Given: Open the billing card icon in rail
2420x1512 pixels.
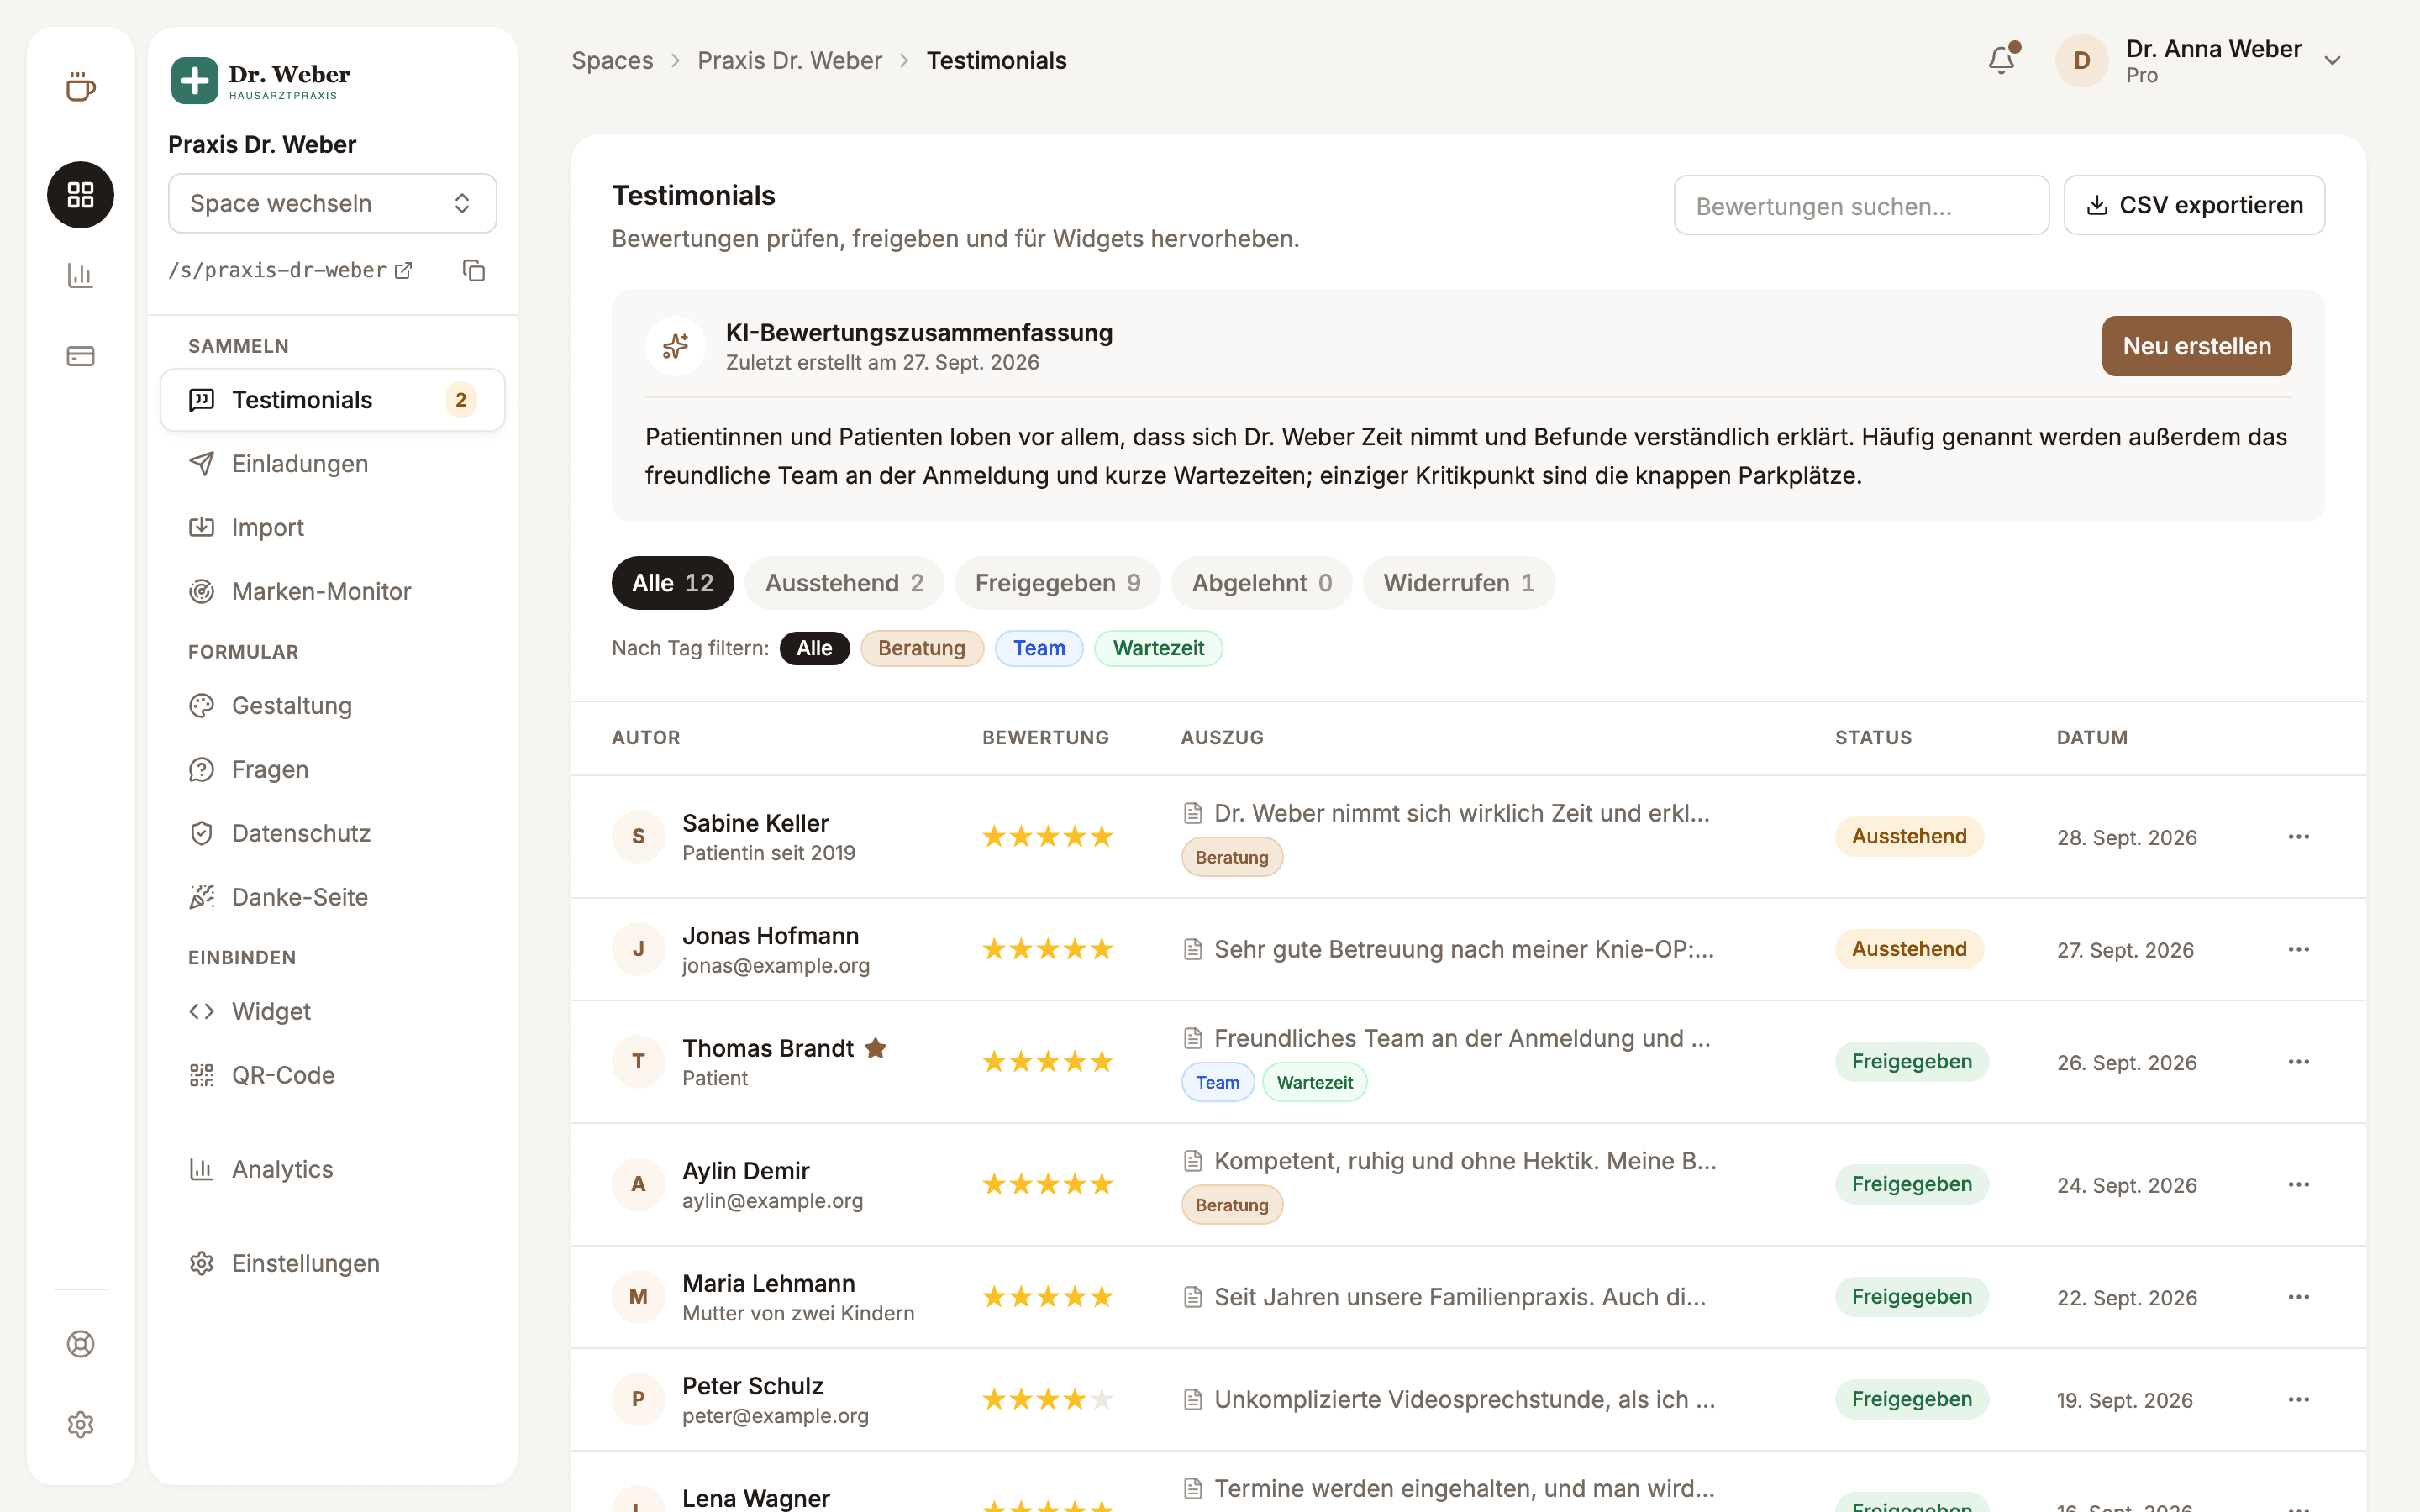Looking at the screenshot, I should (80, 356).
